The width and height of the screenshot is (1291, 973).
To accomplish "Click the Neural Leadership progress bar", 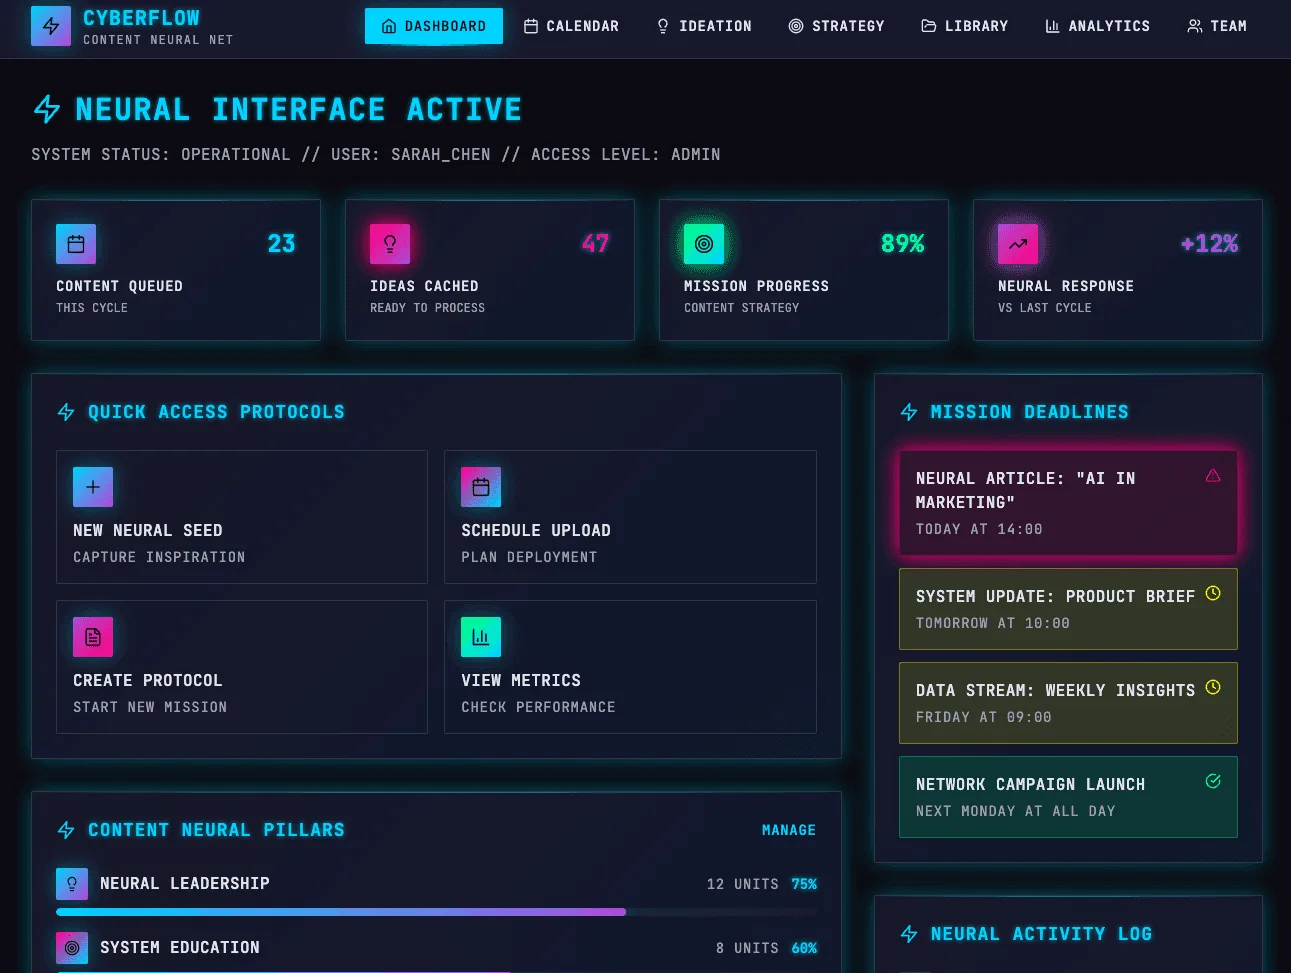I will tap(436, 912).
